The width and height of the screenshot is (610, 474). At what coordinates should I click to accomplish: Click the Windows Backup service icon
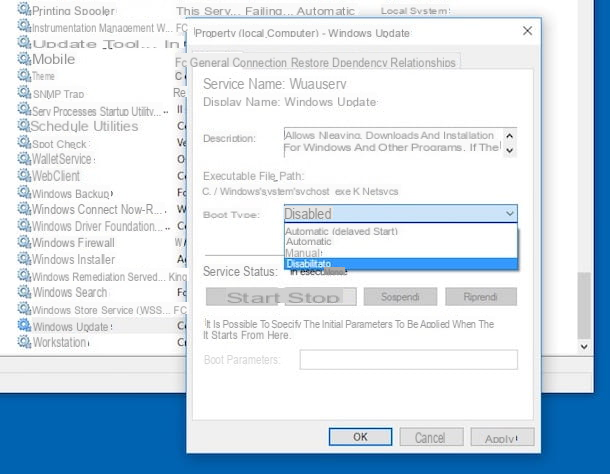click(24, 192)
